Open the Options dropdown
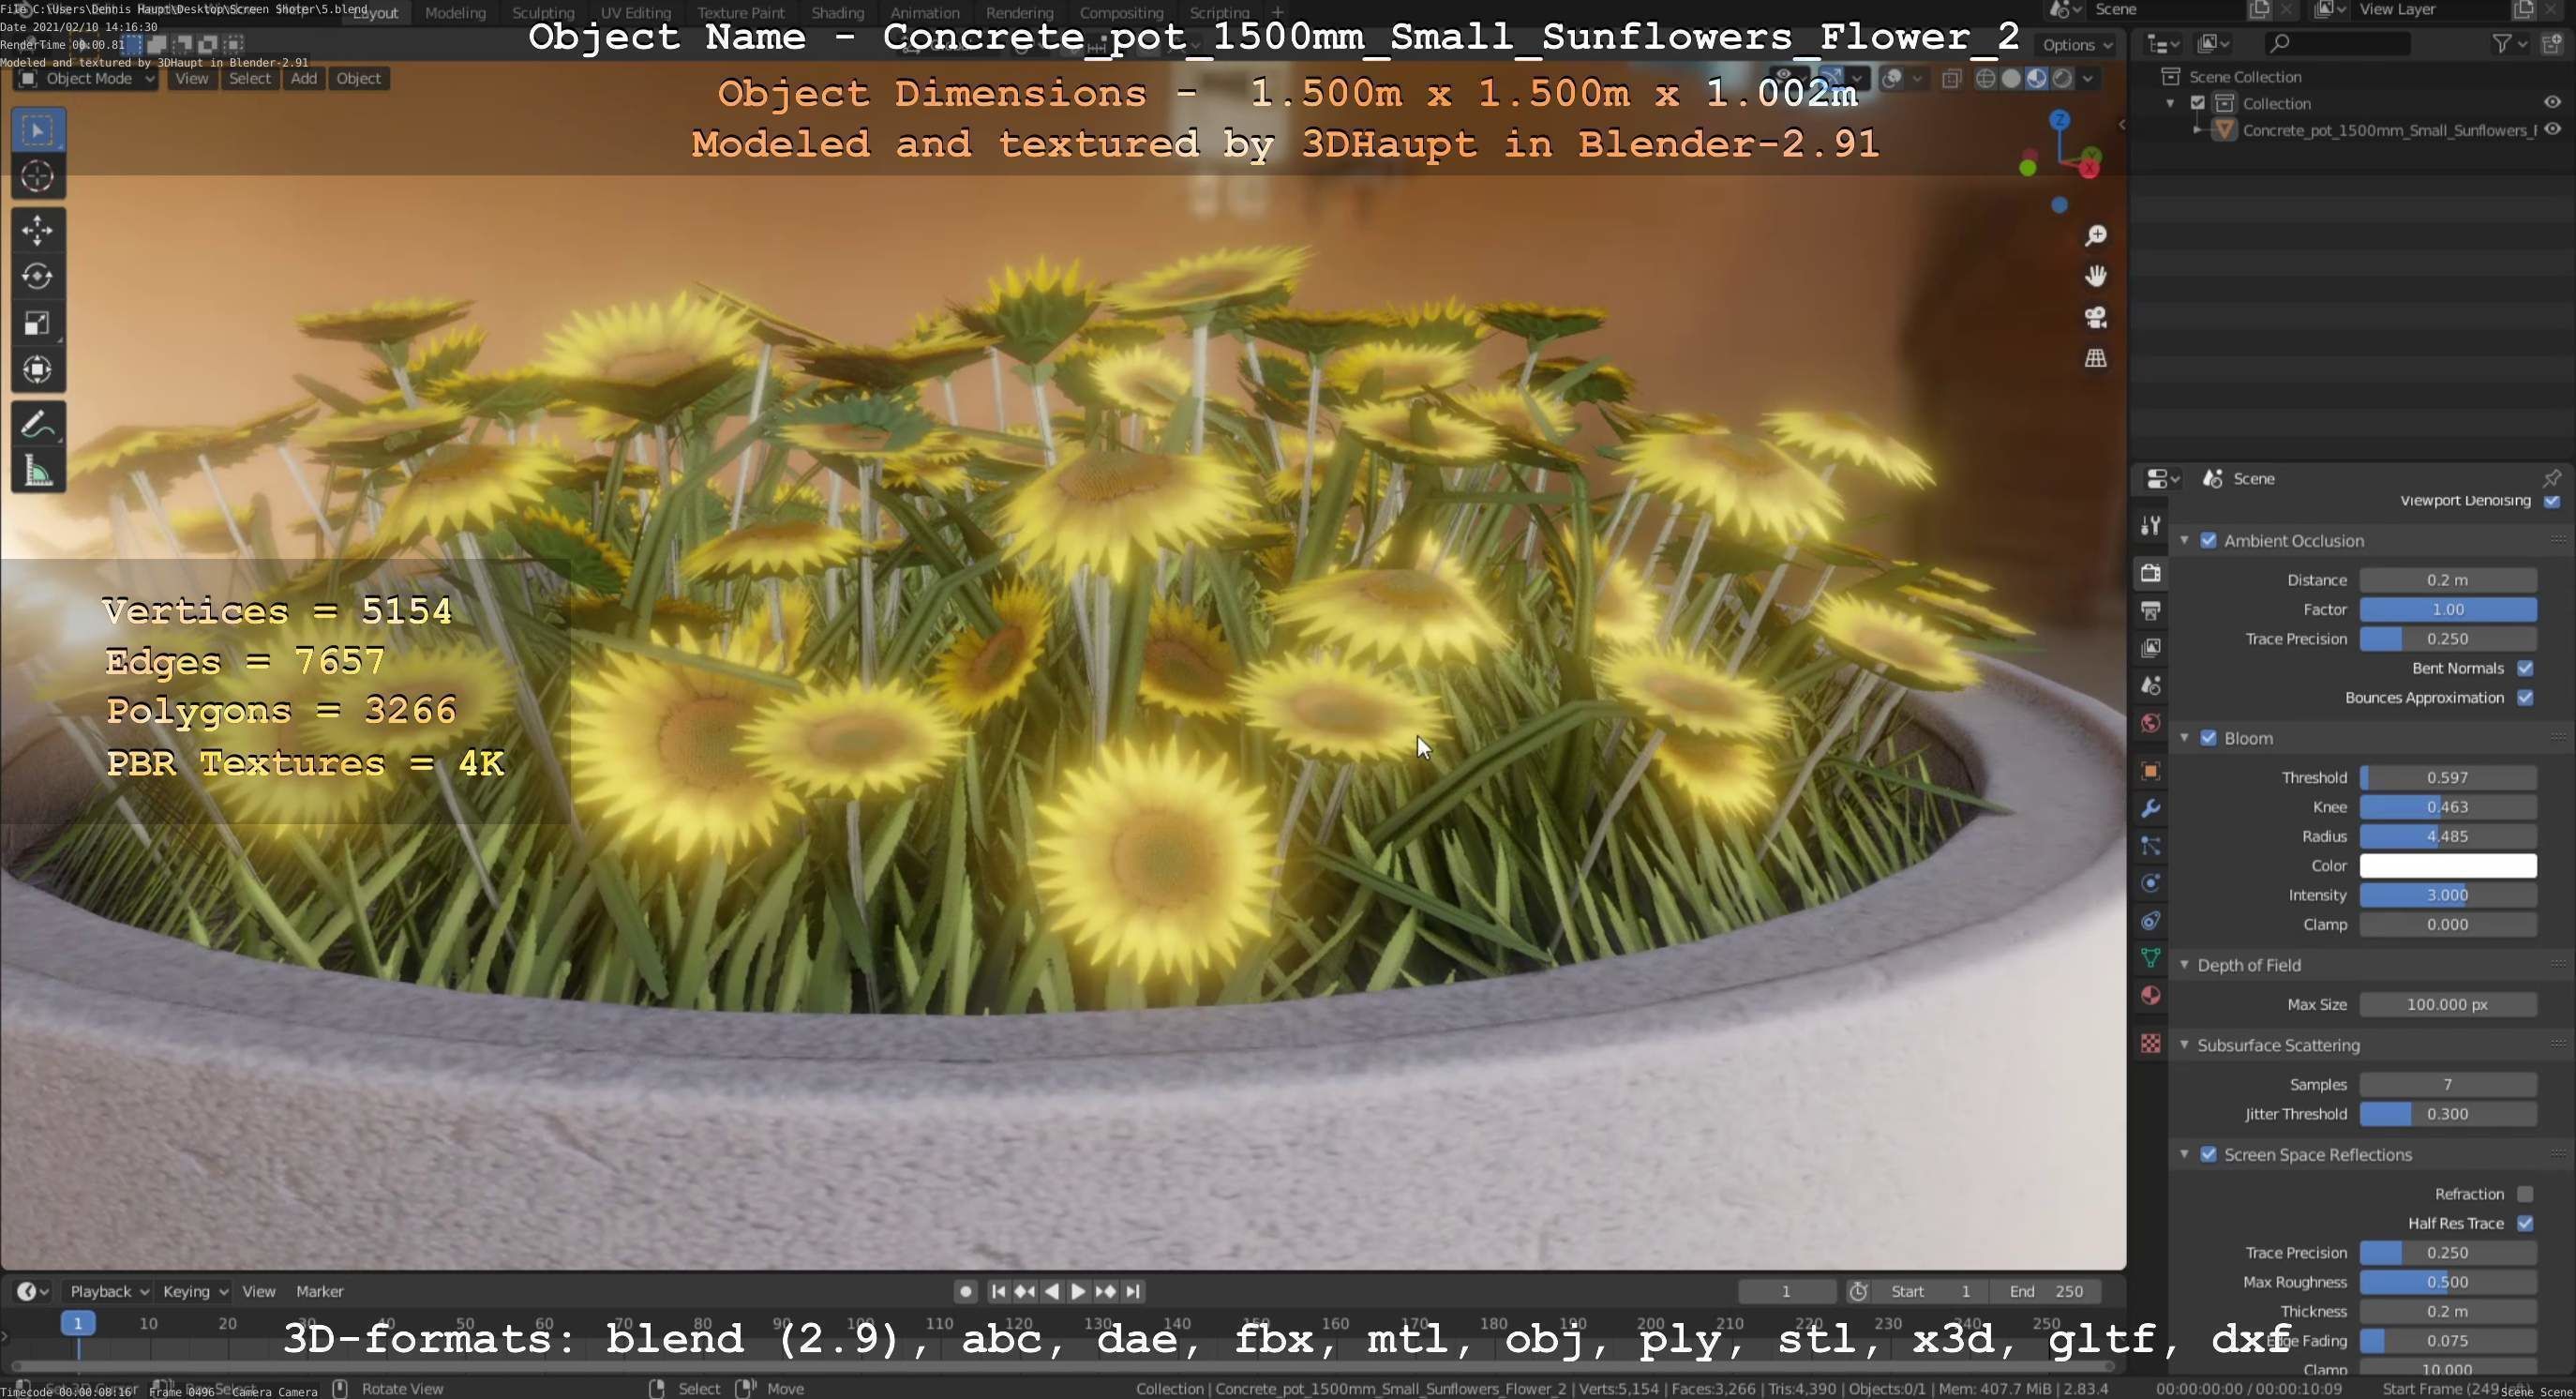 2076,45
